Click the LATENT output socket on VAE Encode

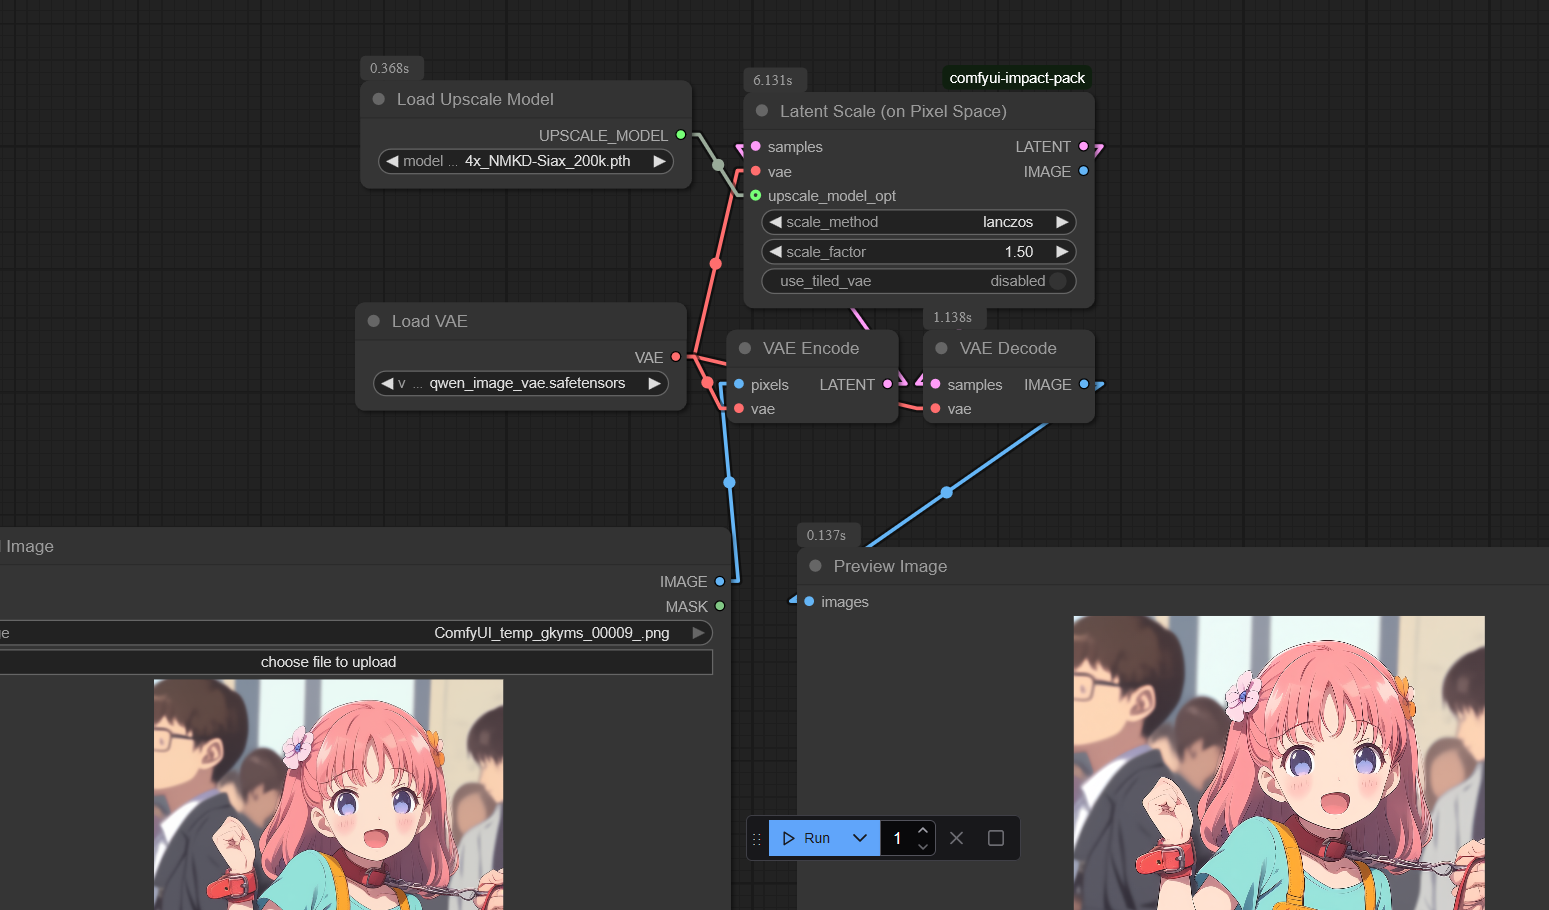click(887, 384)
